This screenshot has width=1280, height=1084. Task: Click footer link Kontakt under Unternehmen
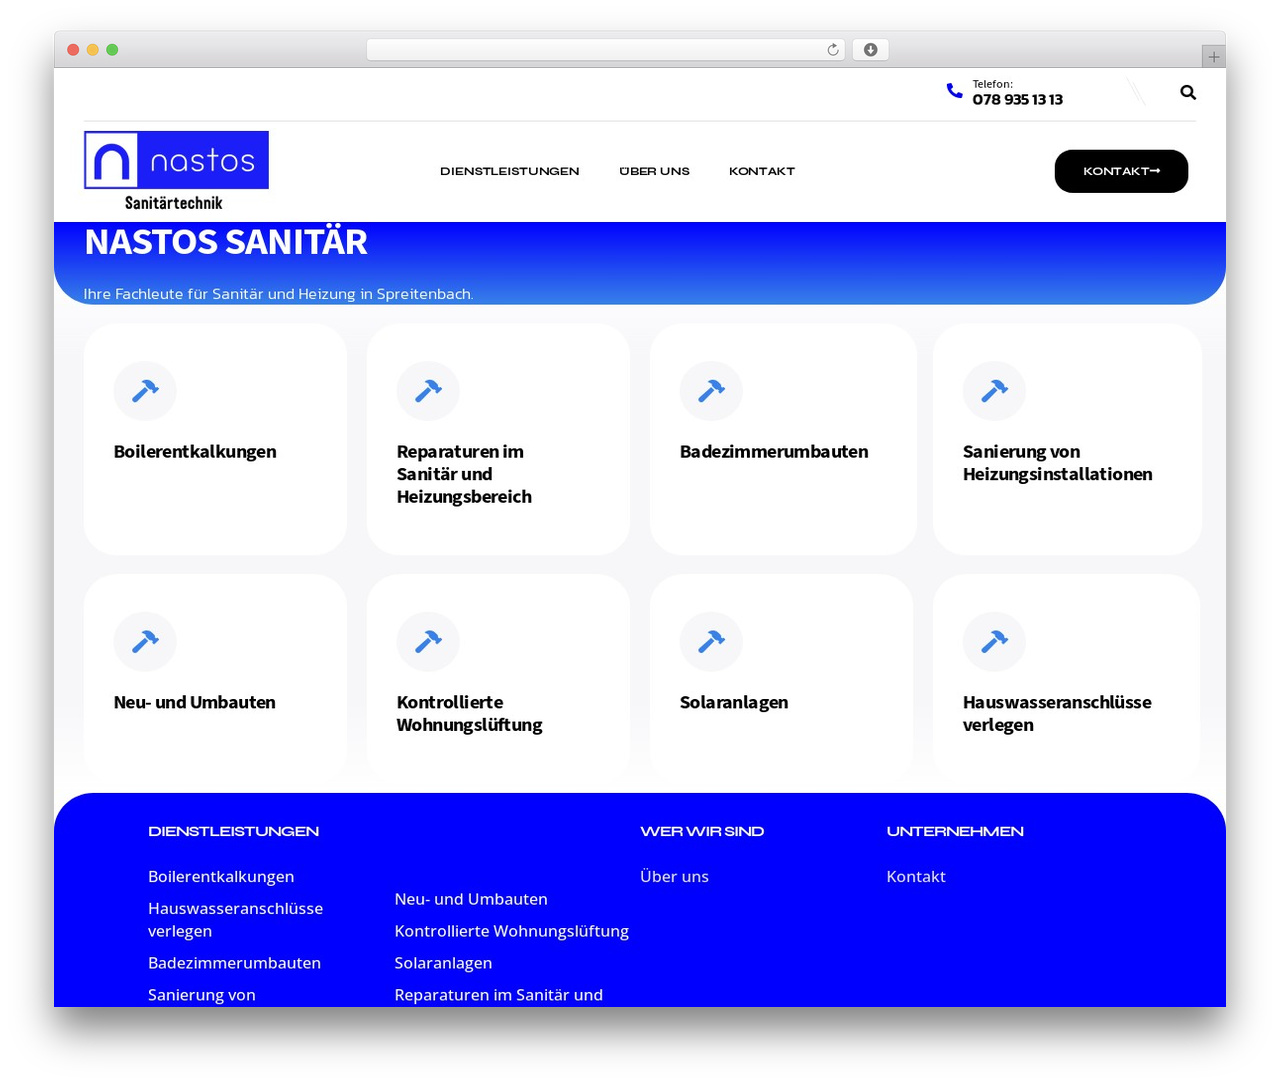(915, 876)
